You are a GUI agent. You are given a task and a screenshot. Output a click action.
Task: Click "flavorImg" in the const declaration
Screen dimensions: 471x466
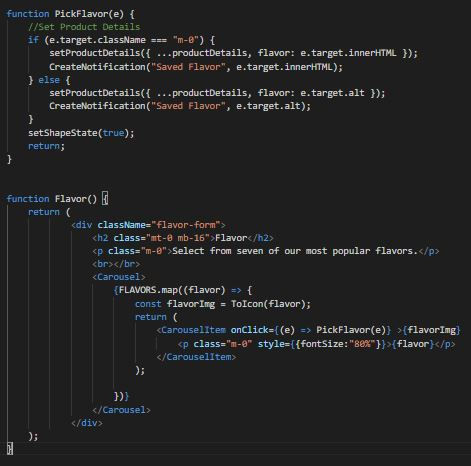click(191, 304)
